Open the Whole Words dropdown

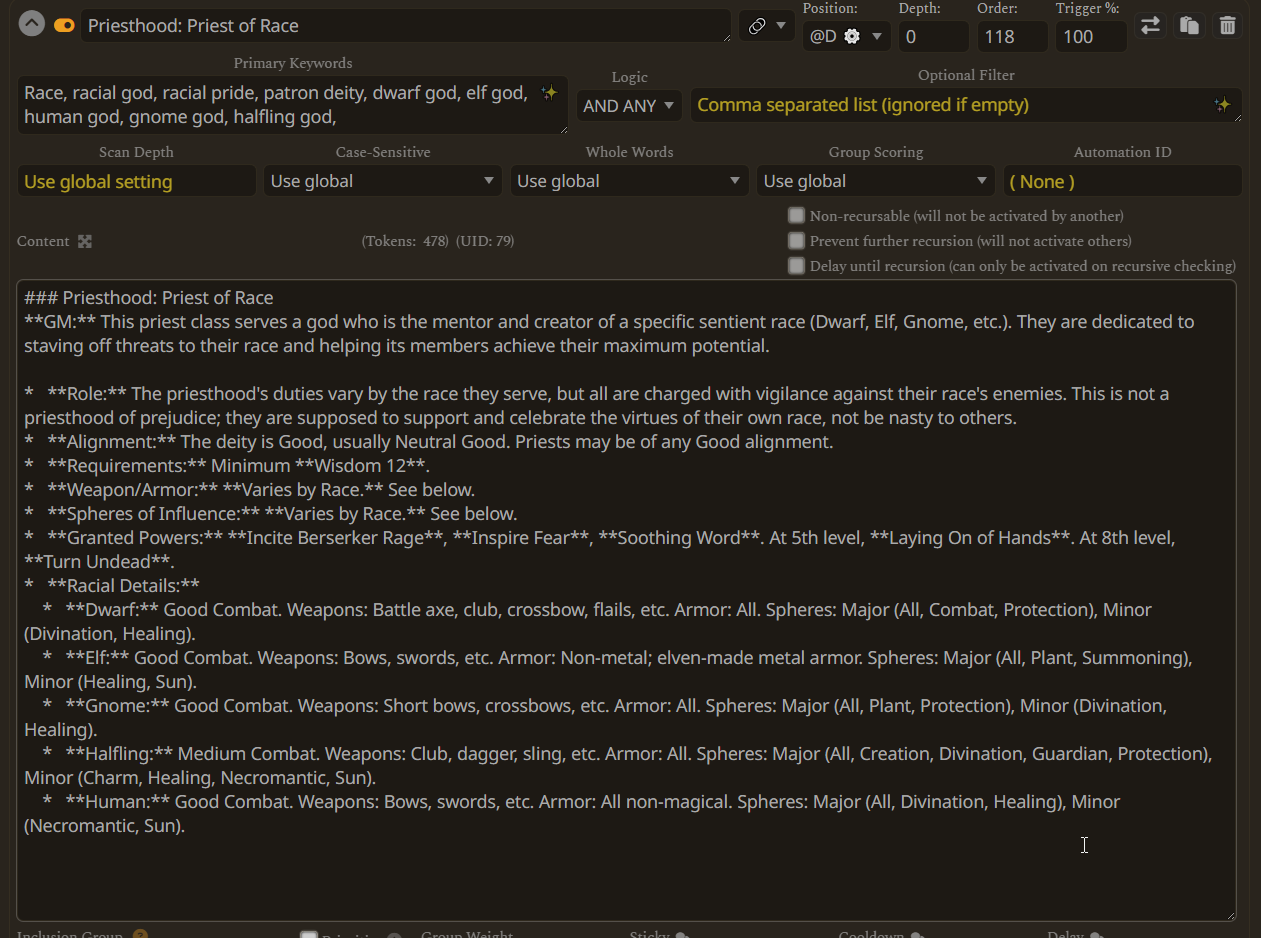click(630, 181)
